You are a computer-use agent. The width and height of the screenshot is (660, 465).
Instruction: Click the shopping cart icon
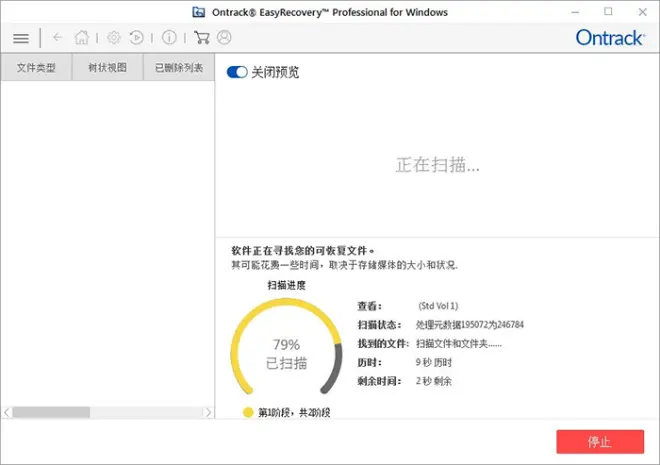click(202, 37)
